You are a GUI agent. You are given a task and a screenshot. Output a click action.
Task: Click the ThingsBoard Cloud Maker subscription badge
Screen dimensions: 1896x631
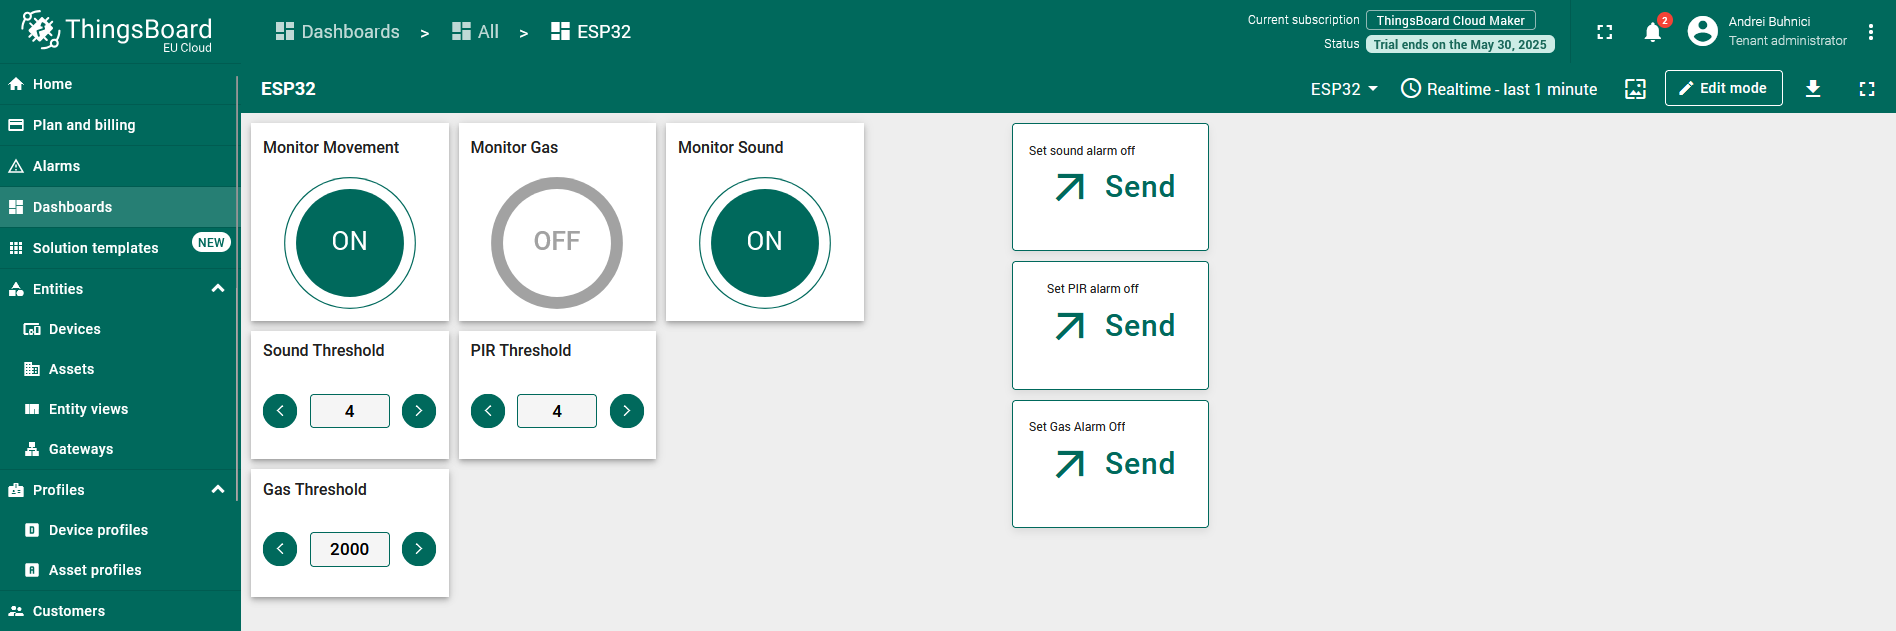pos(1450,20)
